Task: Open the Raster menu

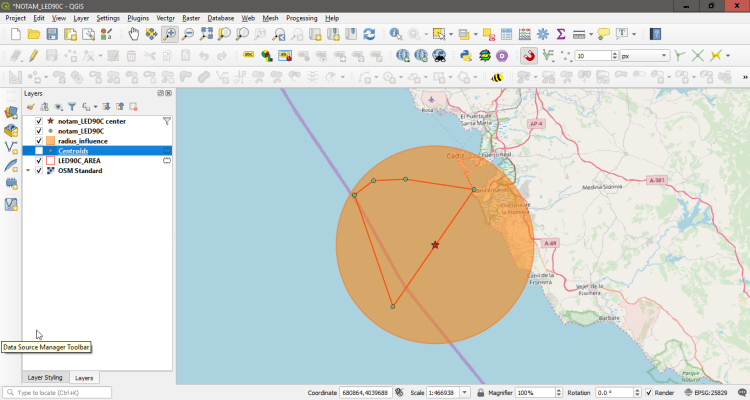Action: click(191, 18)
